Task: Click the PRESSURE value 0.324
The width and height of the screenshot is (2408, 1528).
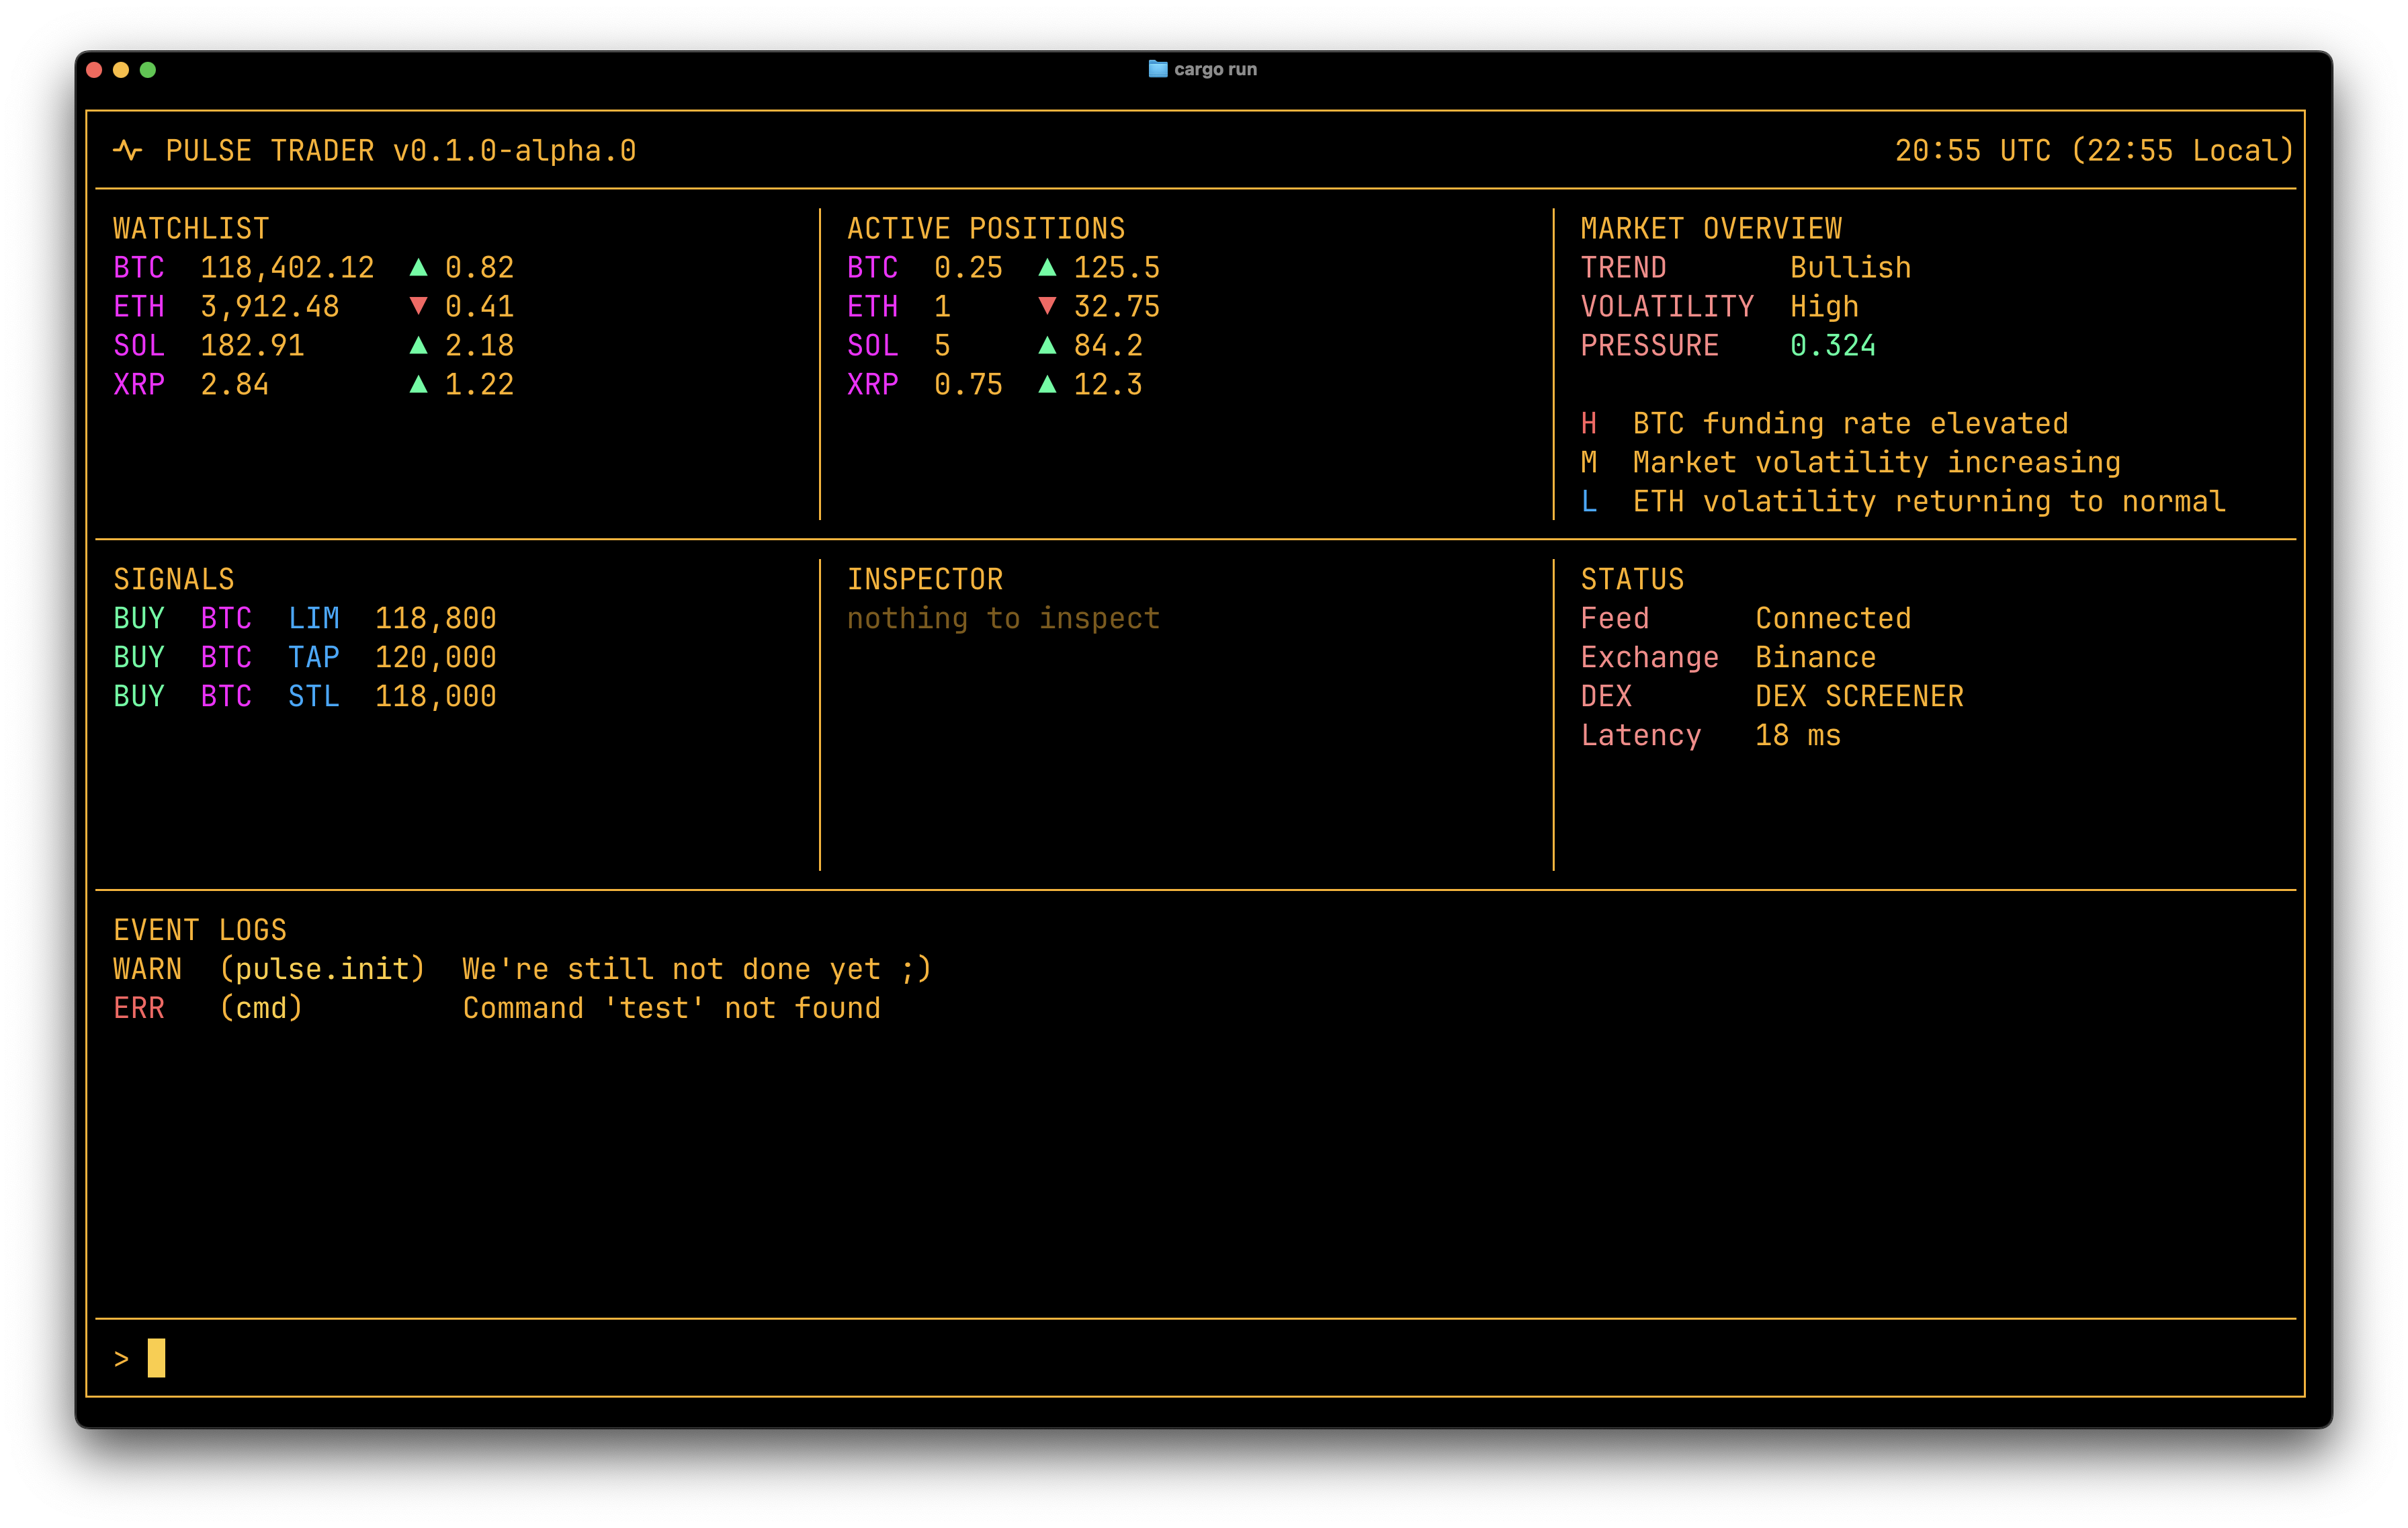Action: coord(1833,346)
